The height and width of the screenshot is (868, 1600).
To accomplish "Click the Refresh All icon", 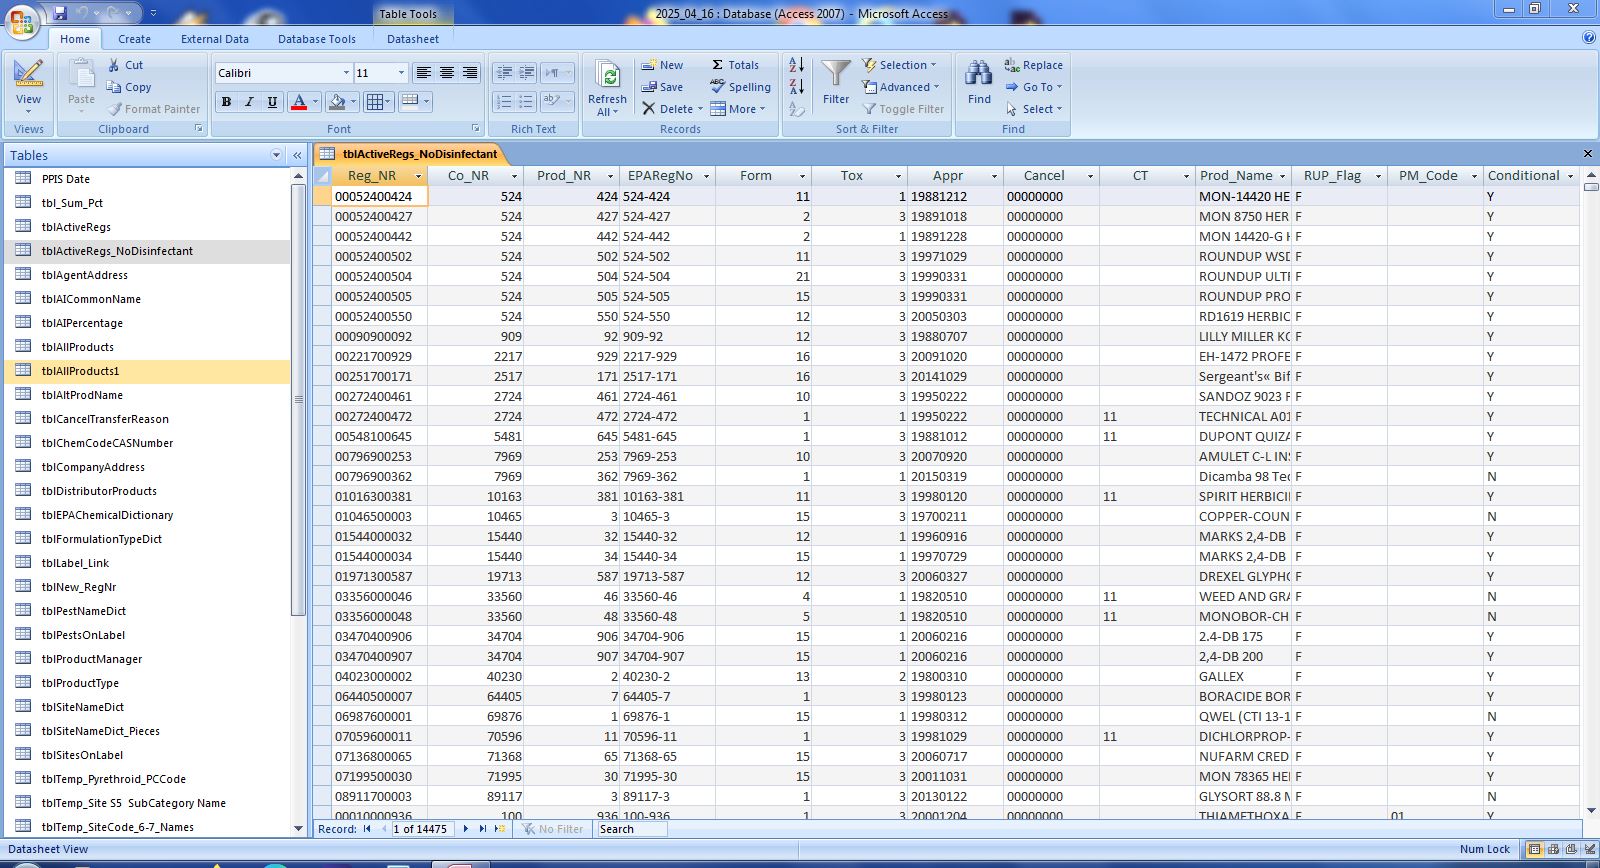I will click(x=607, y=75).
